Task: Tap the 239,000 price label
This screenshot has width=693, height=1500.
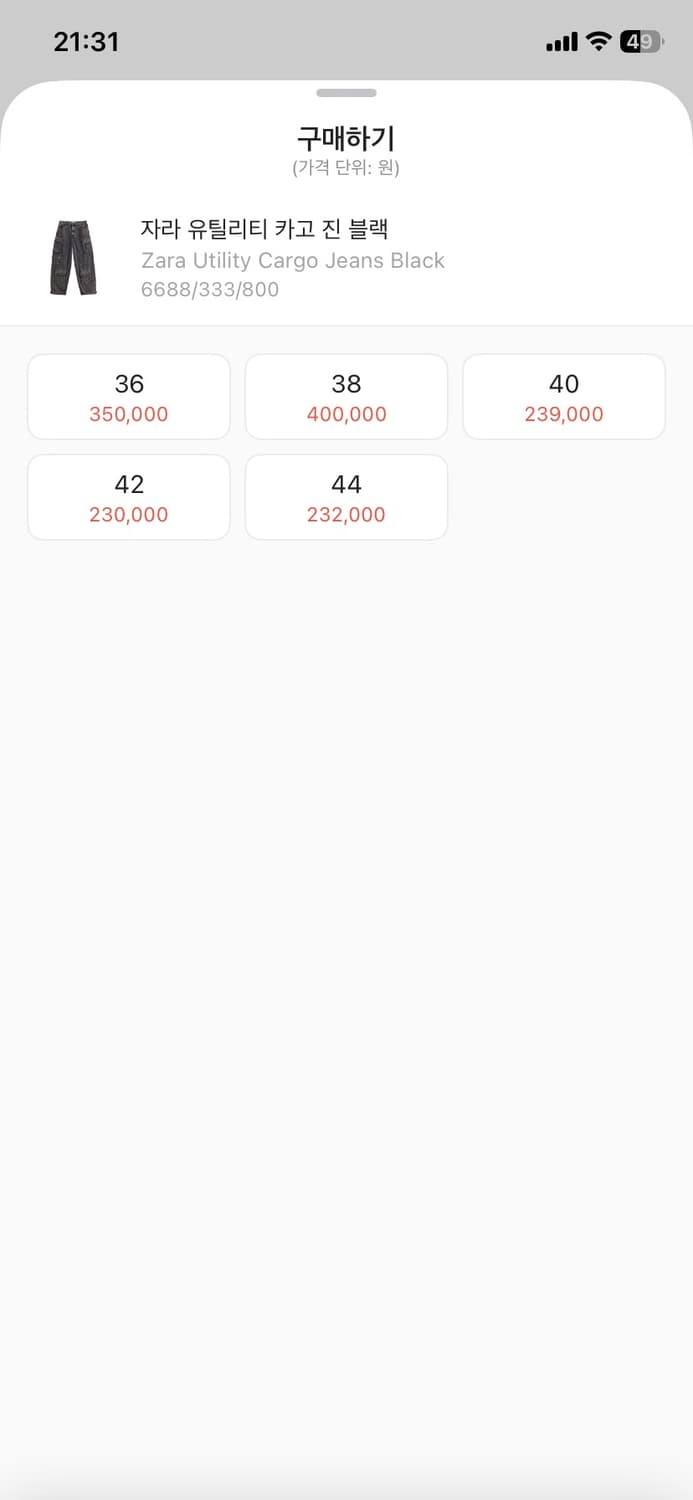Action: point(564,414)
